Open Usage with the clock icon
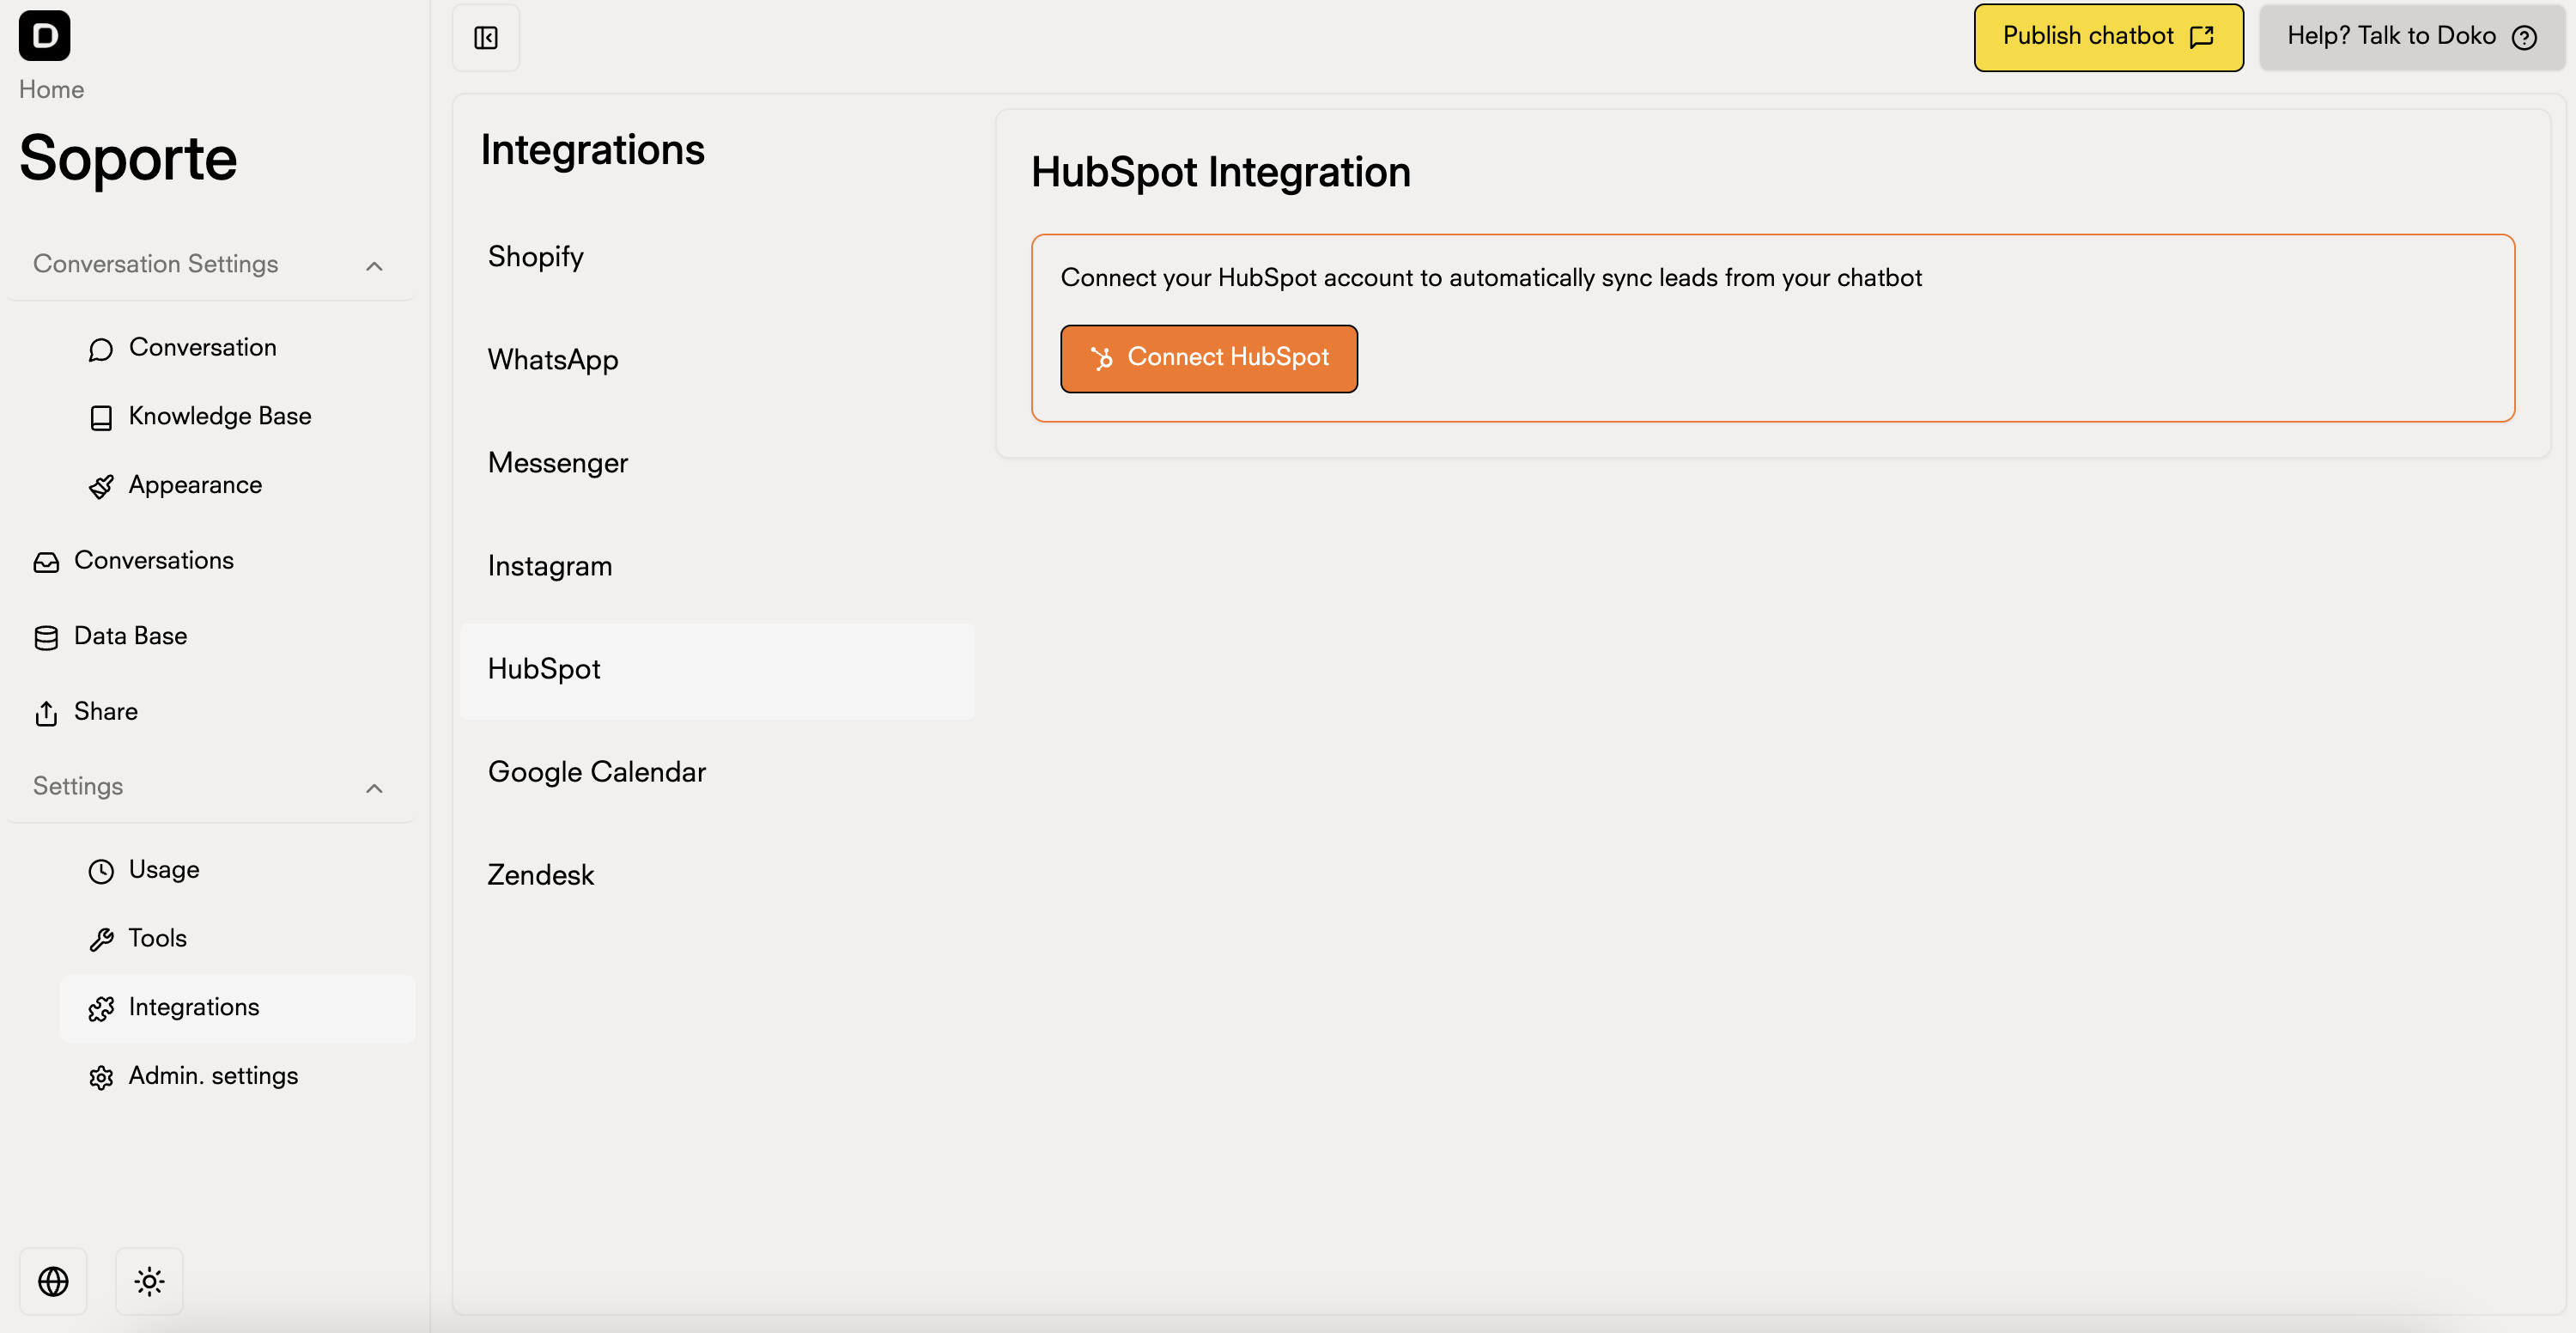Viewport: 2576px width, 1333px height. tap(101, 871)
